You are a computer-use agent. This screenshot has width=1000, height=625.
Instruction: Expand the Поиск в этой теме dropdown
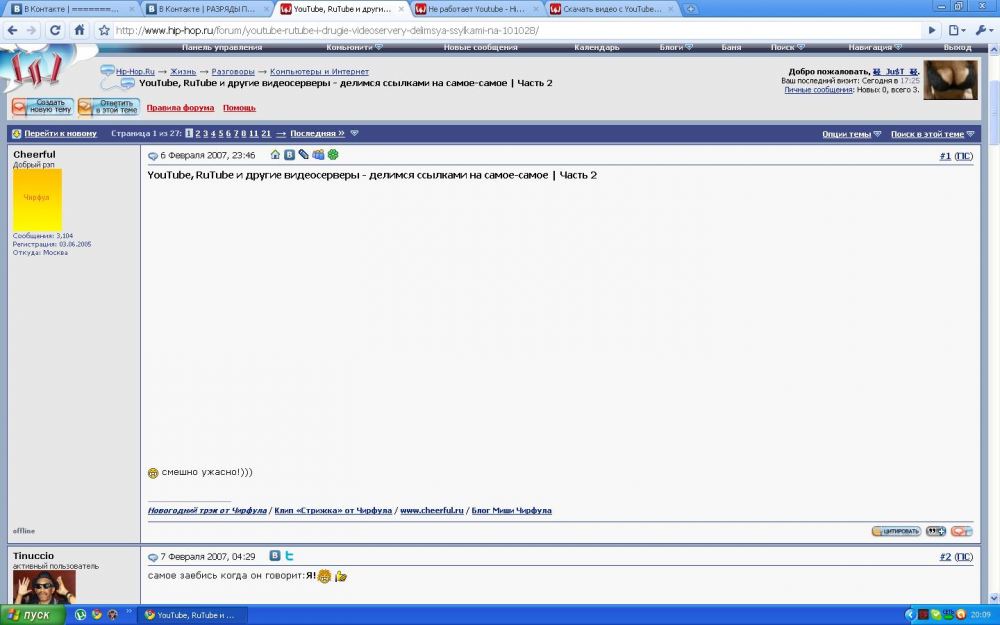932,134
